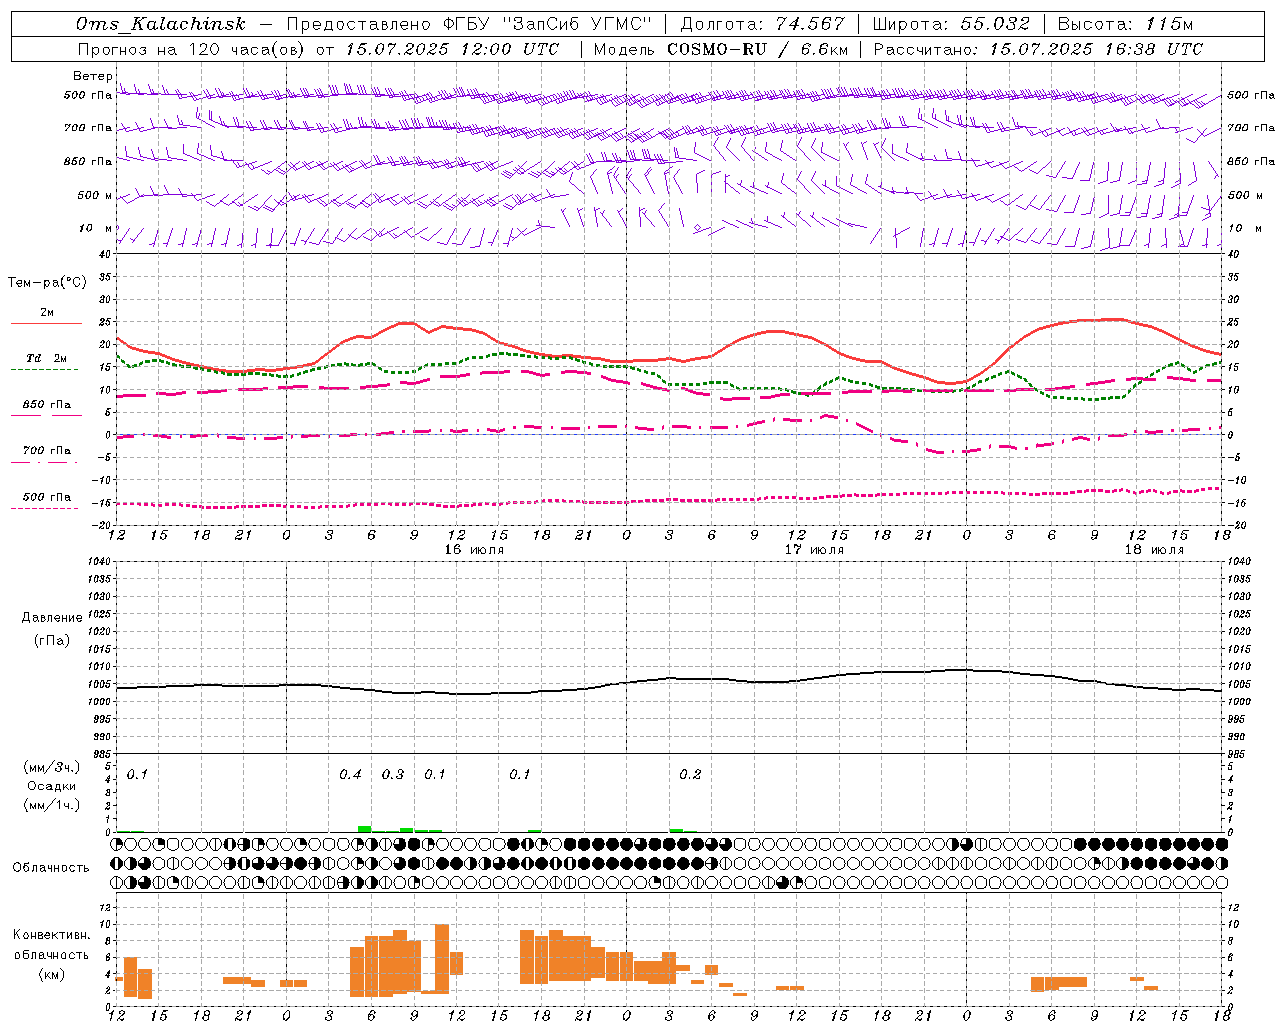Click the 17 июля date label
The width and height of the screenshot is (1280, 1024).
[814, 549]
